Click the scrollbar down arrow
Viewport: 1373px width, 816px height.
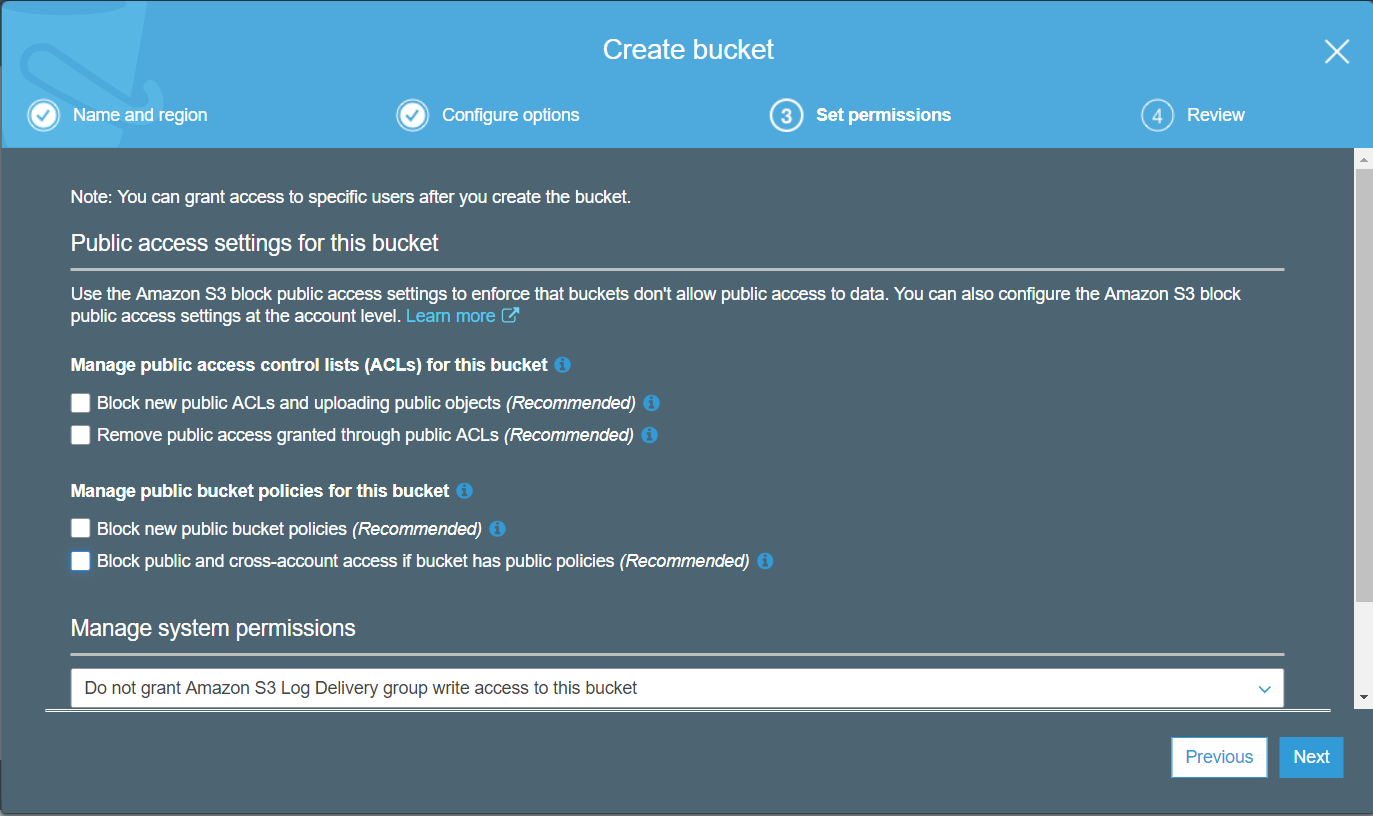pyautogui.click(x=1364, y=697)
